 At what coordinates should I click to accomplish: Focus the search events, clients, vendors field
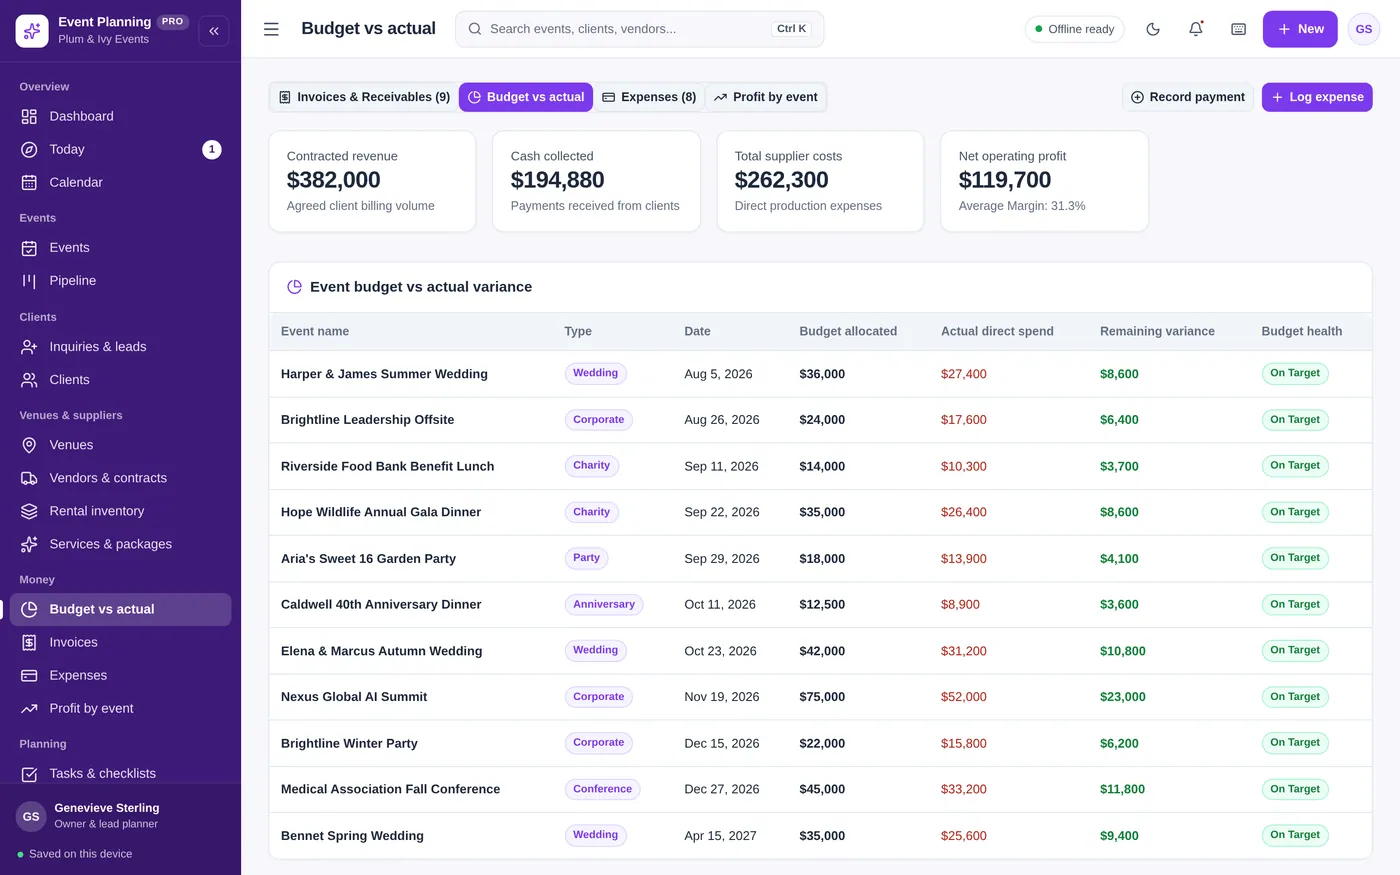pos(640,29)
